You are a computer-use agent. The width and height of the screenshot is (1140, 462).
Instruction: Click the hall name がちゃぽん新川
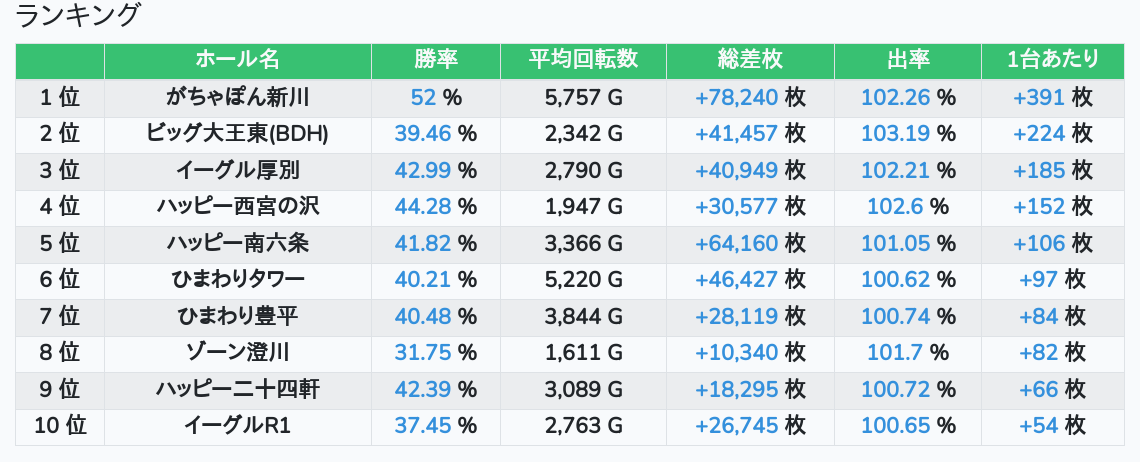237,97
